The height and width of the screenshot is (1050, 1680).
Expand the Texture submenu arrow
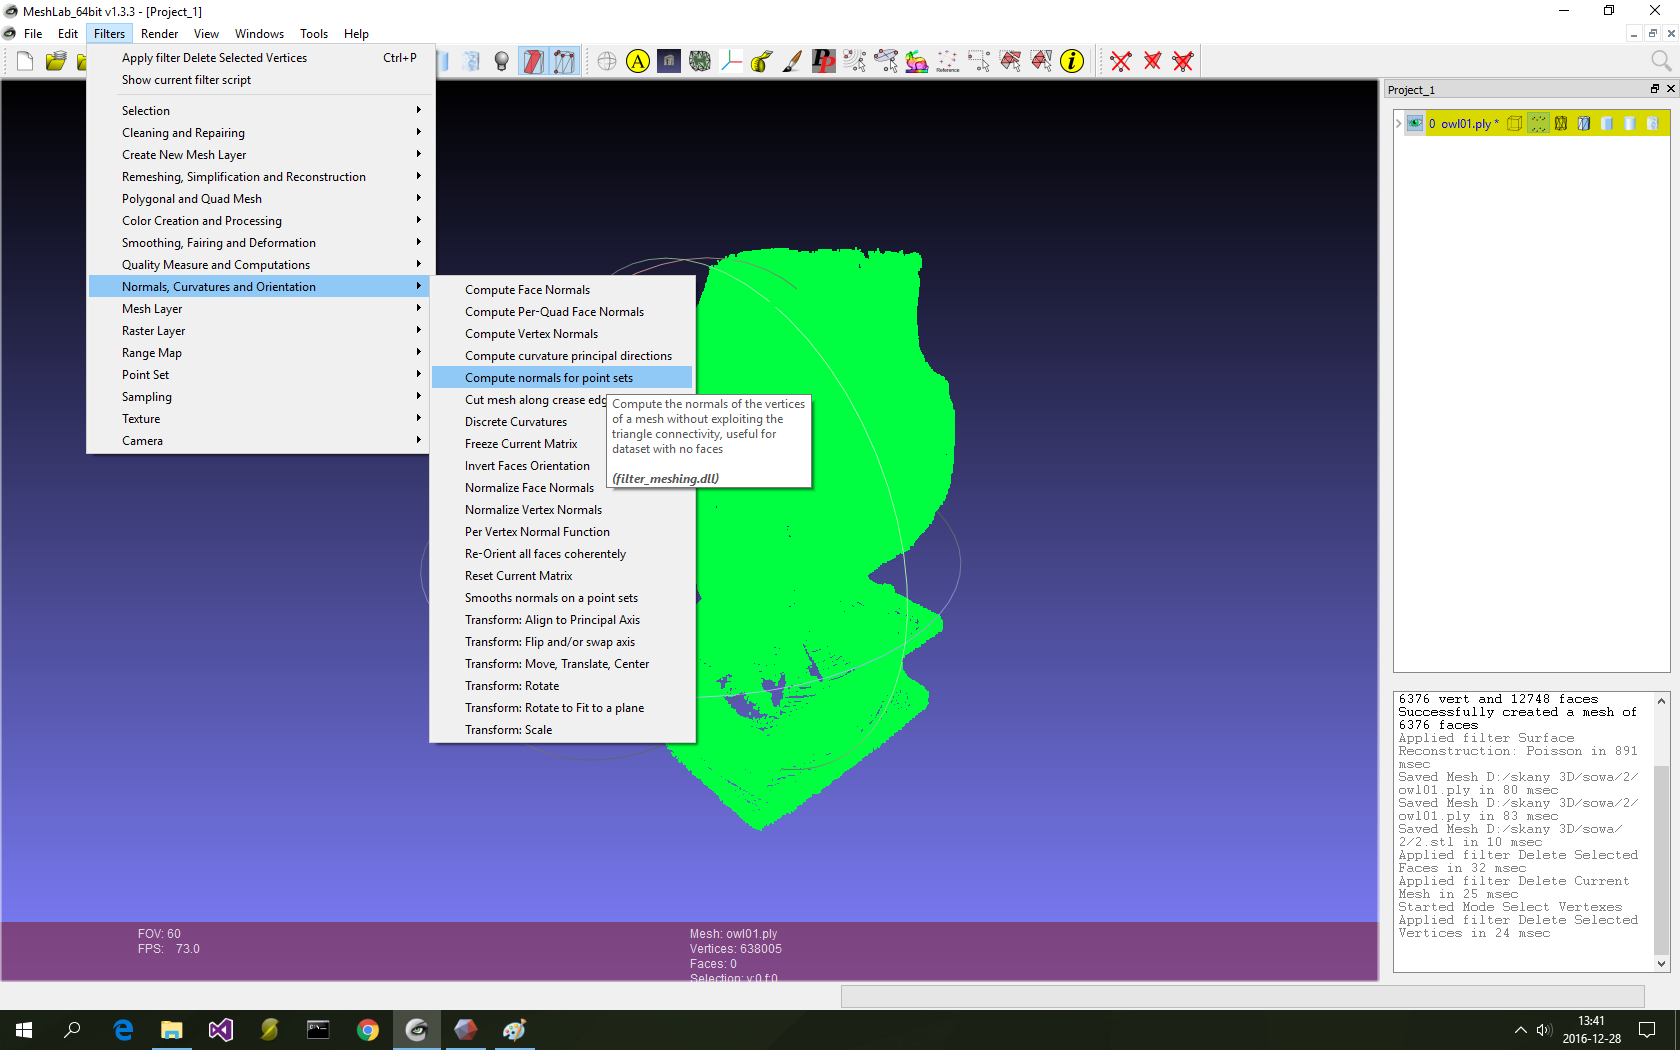click(419, 418)
